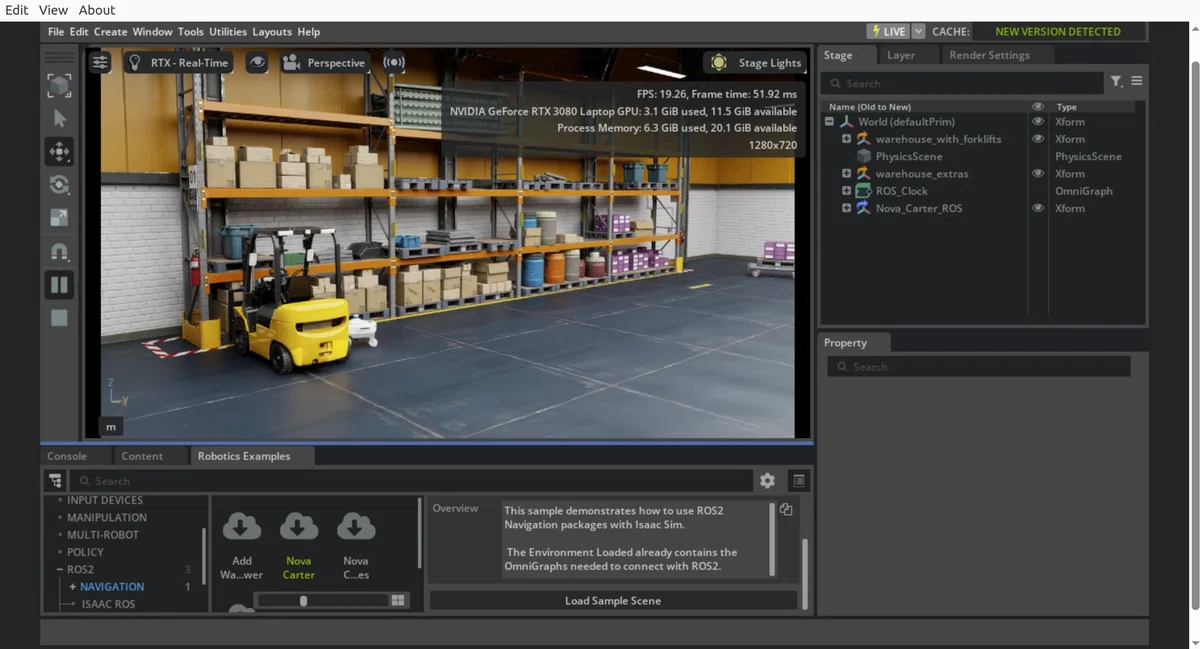Select the Nova Carter sample thumbnail
This screenshot has width=1200, height=649.
pyautogui.click(x=298, y=546)
